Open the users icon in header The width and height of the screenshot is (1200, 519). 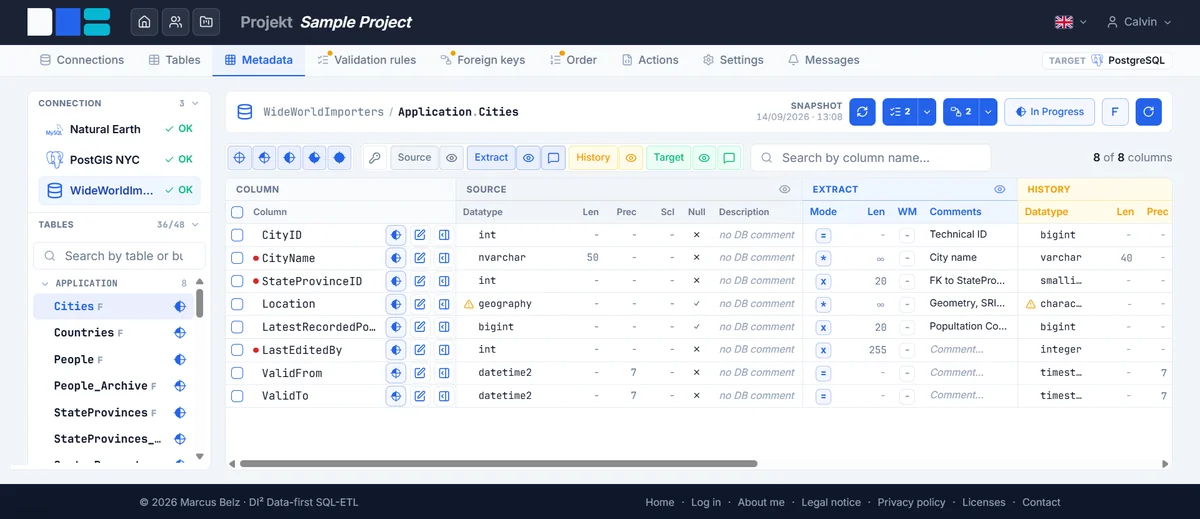click(x=176, y=21)
